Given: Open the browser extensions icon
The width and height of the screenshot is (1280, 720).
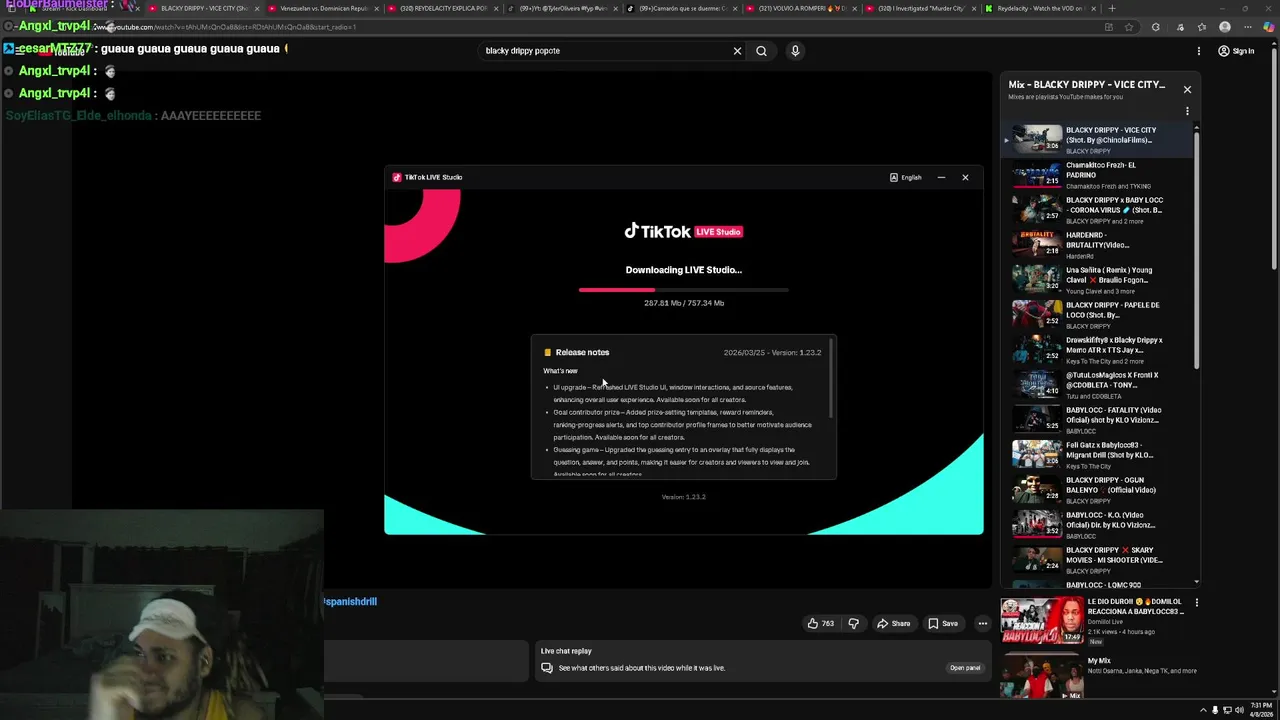Looking at the screenshot, I should (x=1155, y=27).
